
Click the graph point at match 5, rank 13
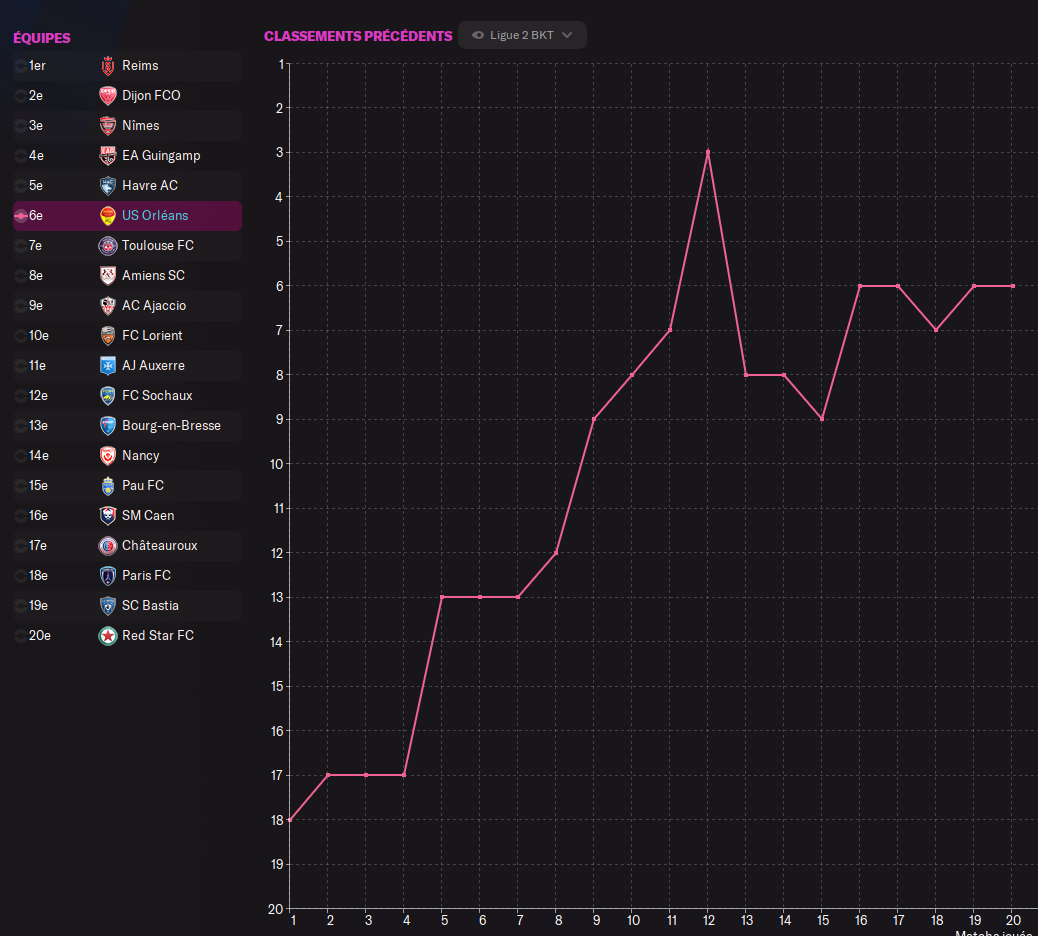point(442,597)
